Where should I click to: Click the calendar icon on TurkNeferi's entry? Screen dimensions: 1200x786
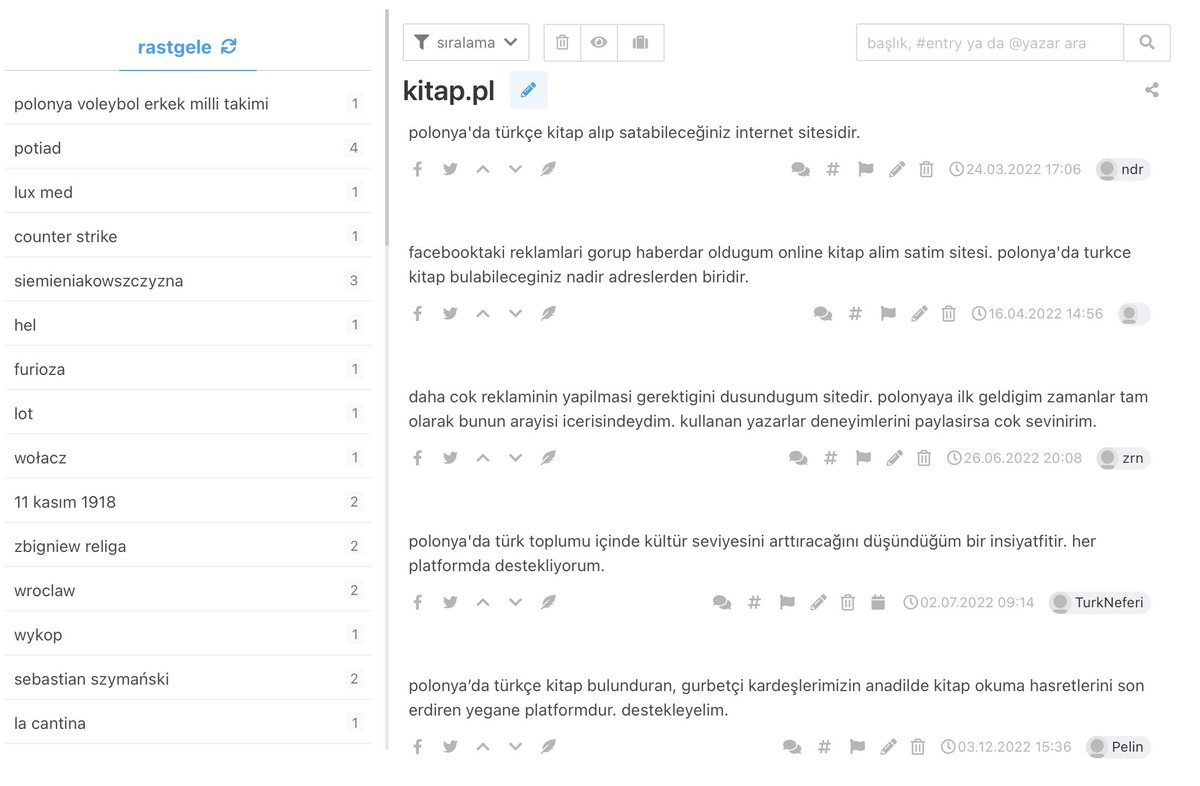tap(878, 602)
